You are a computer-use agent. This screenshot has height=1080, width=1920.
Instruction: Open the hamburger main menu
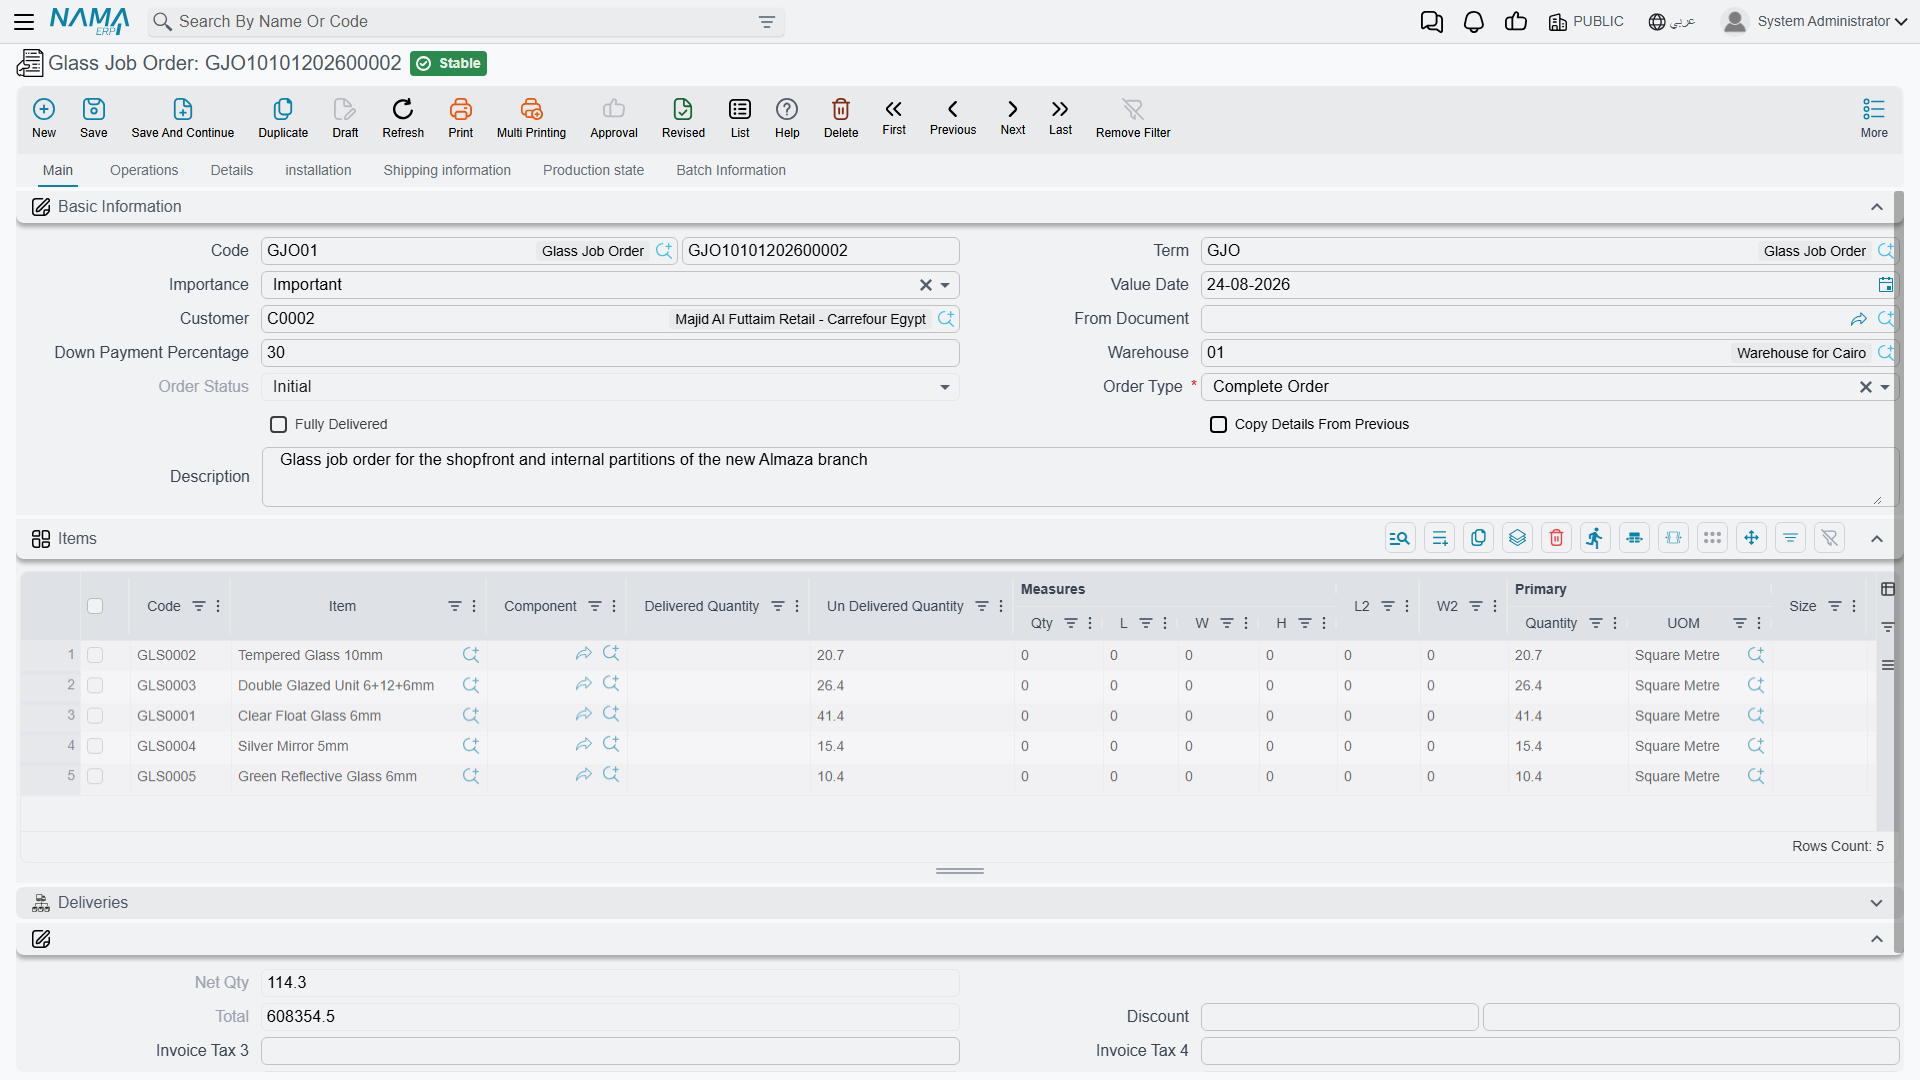(x=24, y=22)
